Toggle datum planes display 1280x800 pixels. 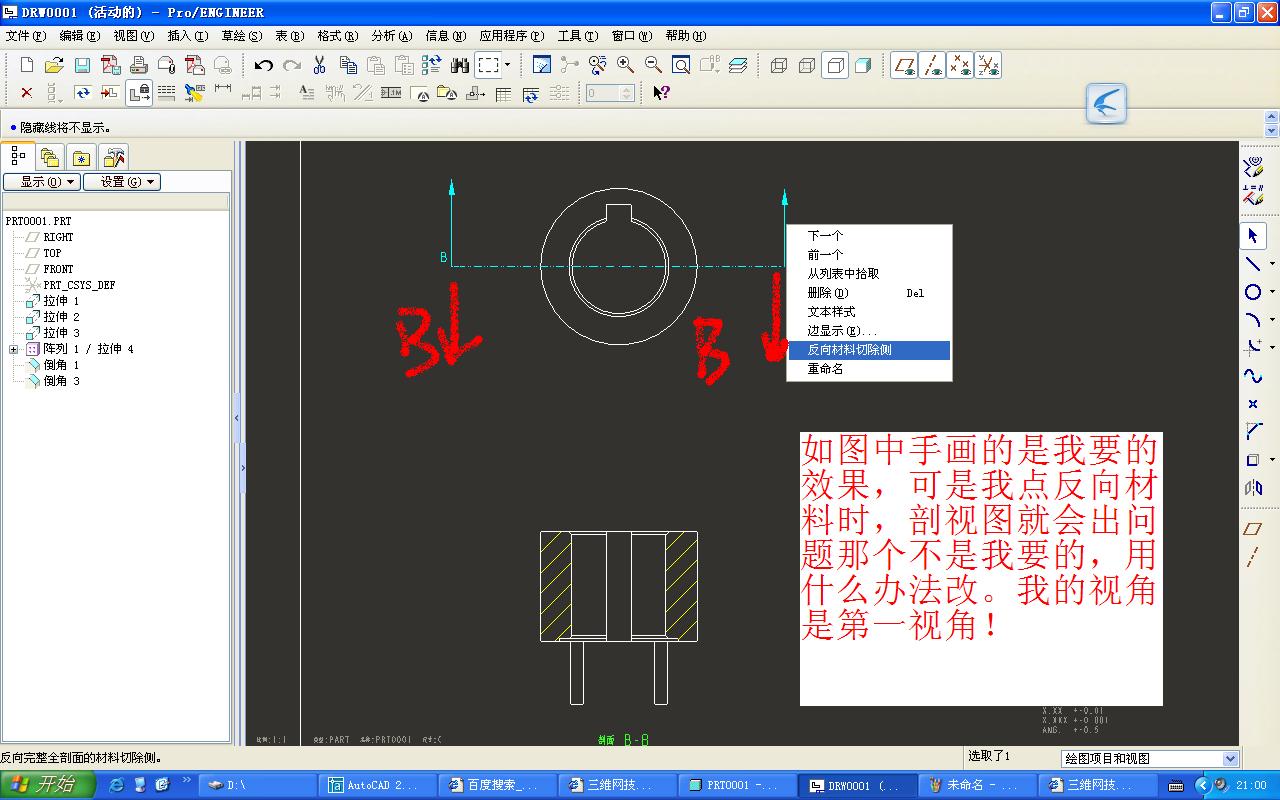tap(905, 66)
